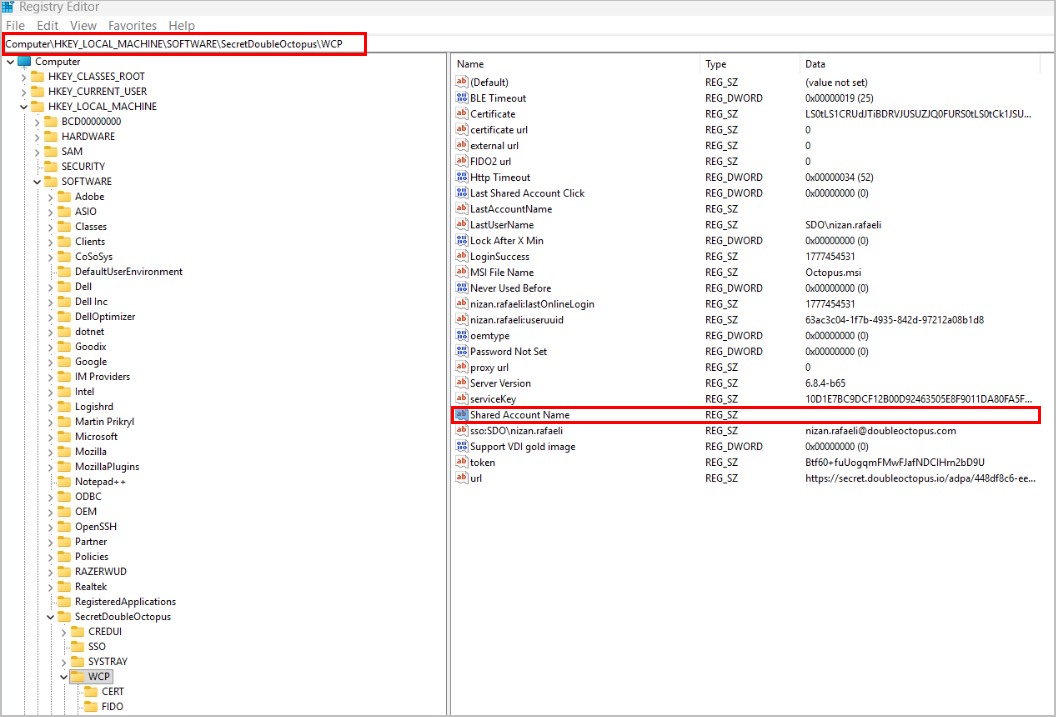Expand the SYSTRAY subkey

click(65, 662)
